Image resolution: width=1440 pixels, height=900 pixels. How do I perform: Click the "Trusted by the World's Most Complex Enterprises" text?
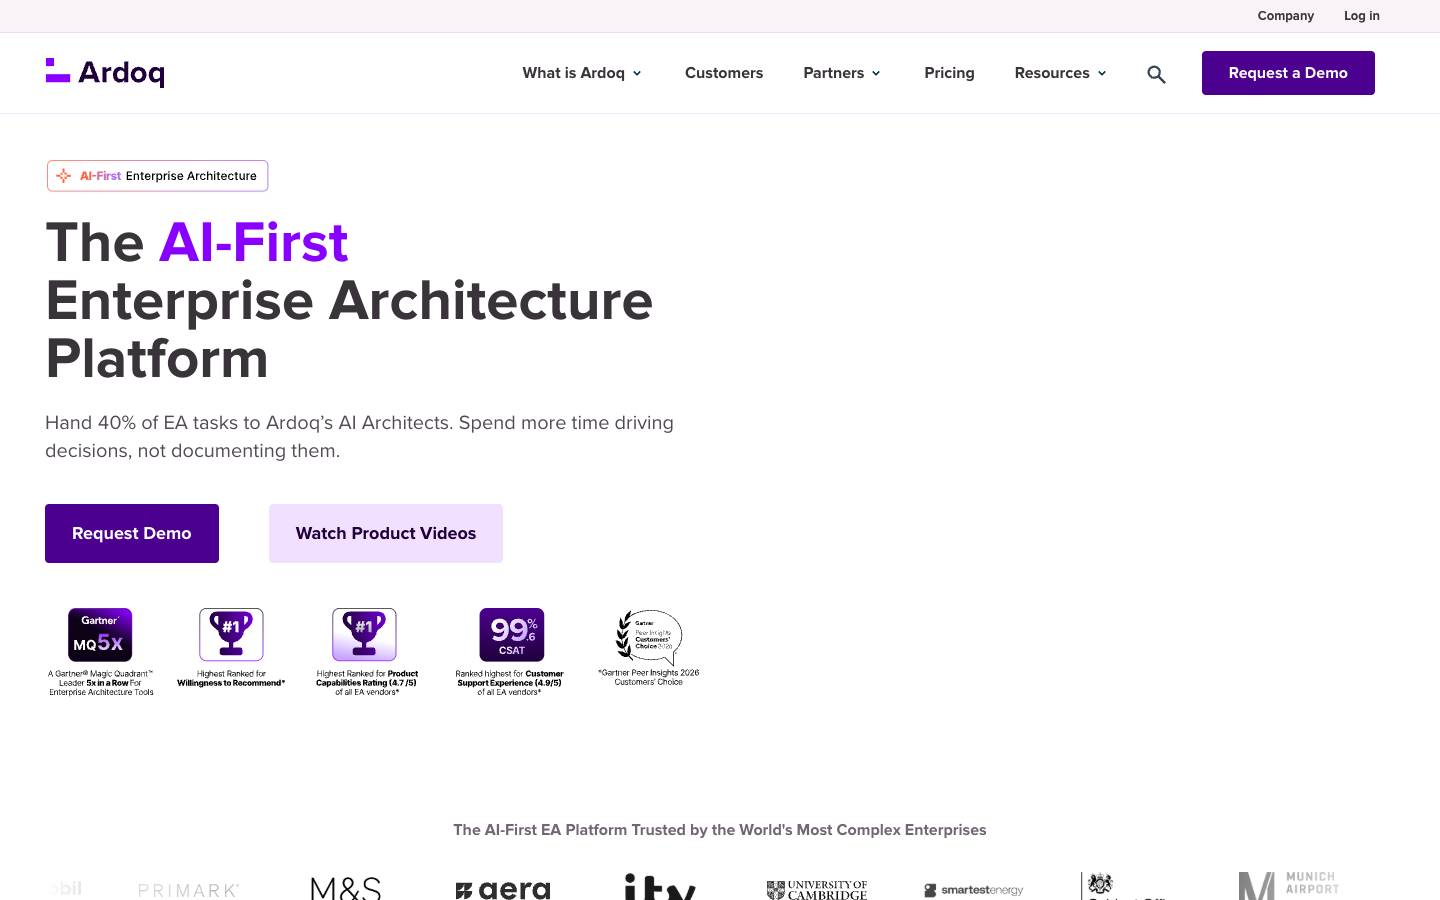coord(720,830)
